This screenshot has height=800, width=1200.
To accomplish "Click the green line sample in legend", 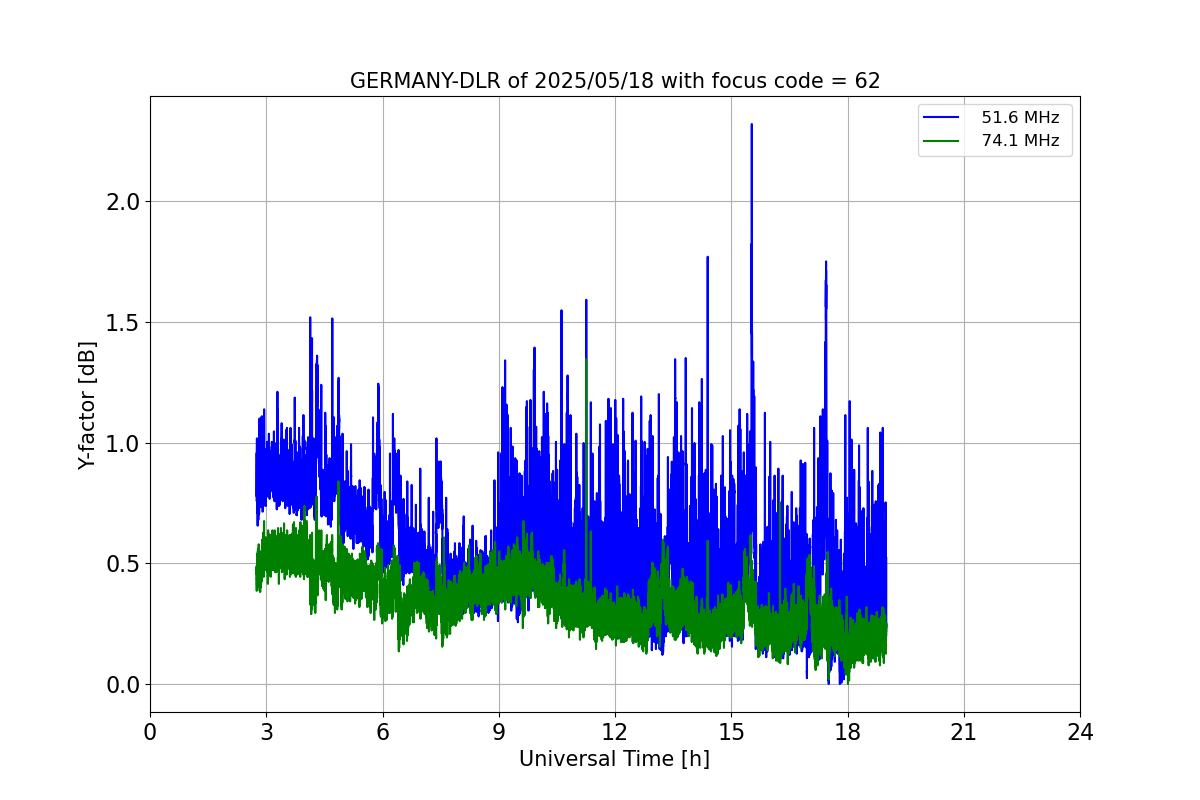I will (942, 141).
